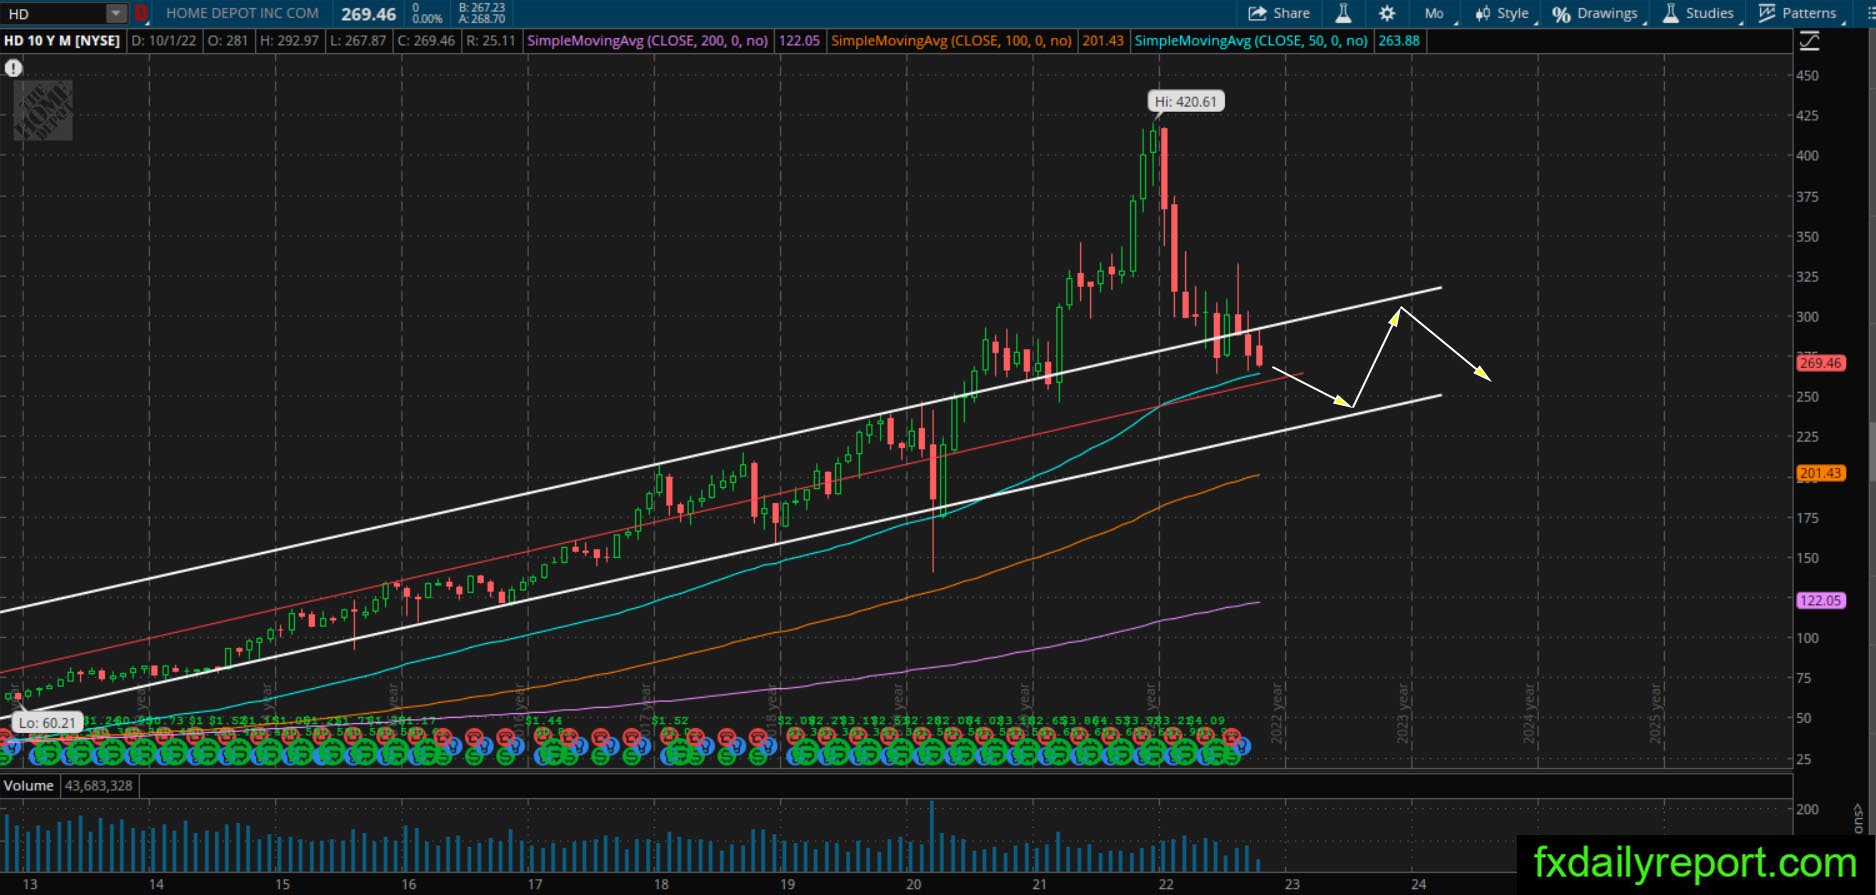This screenshot has width=1876, height=895.
Task: Click the C: 269.46 close readout
Action: coord(426,41)
